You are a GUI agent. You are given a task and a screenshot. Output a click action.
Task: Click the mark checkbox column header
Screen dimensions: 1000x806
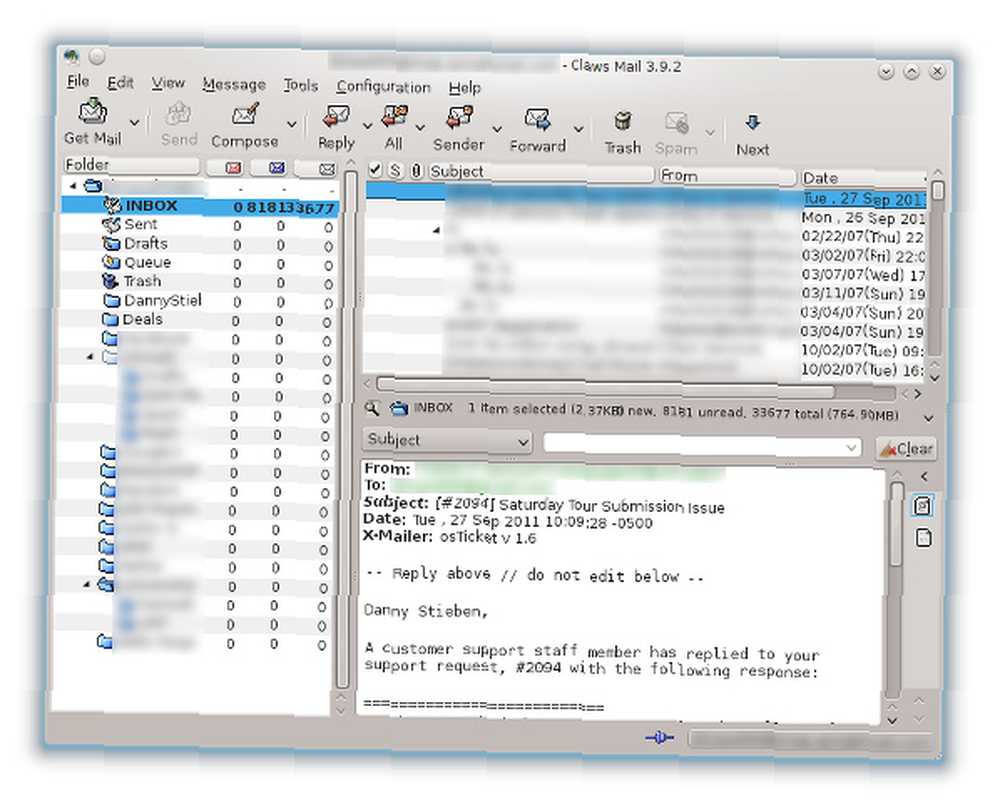[x=375, y=170]
